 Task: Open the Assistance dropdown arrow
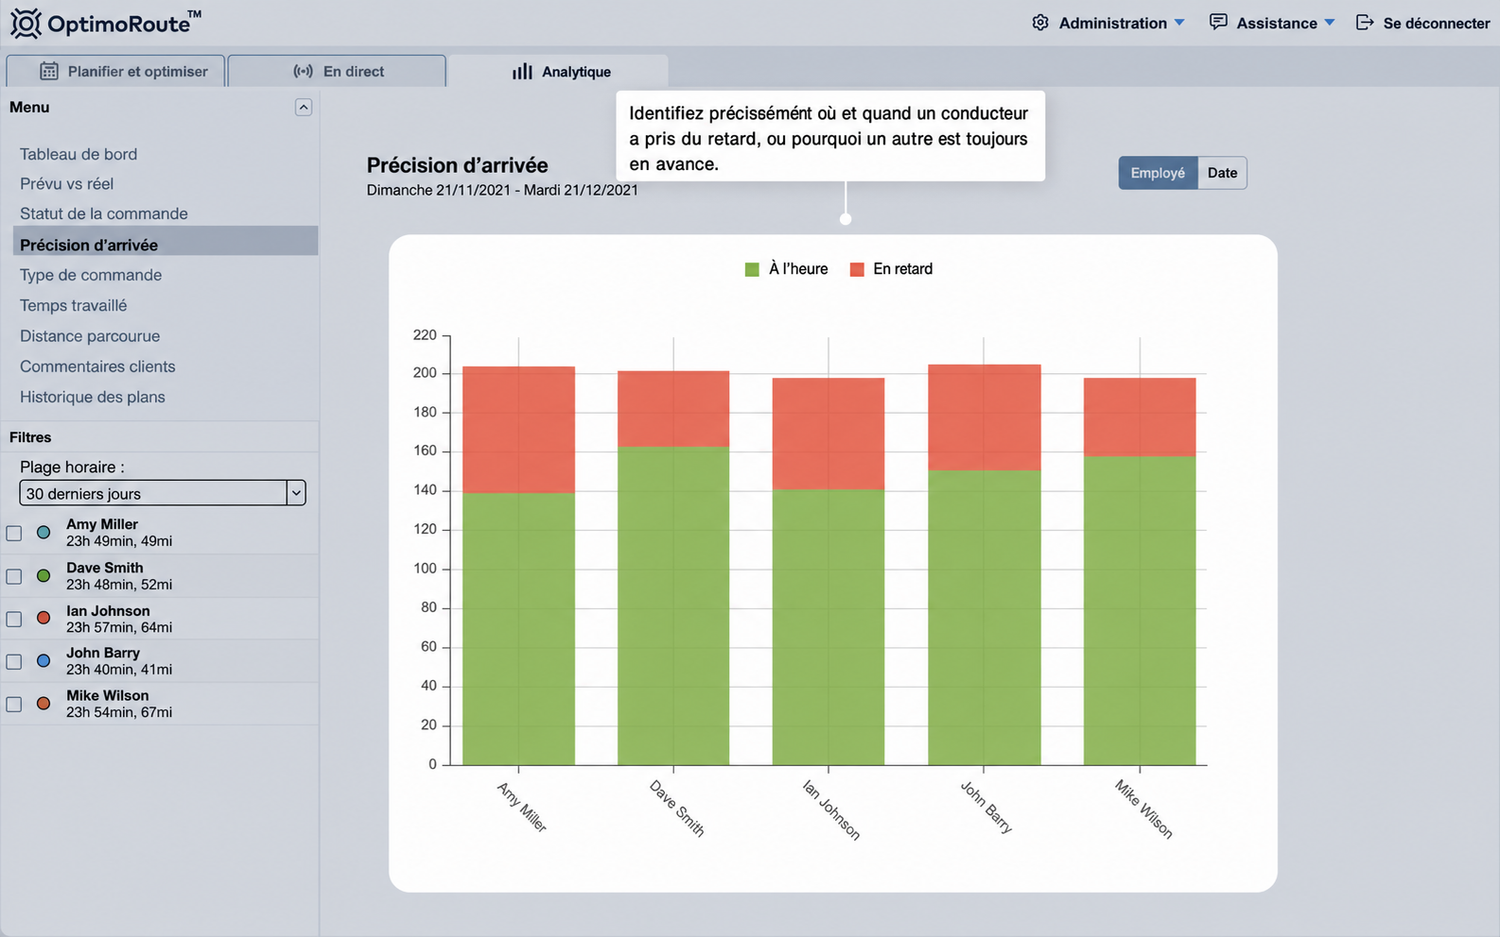pos(1329,22)
